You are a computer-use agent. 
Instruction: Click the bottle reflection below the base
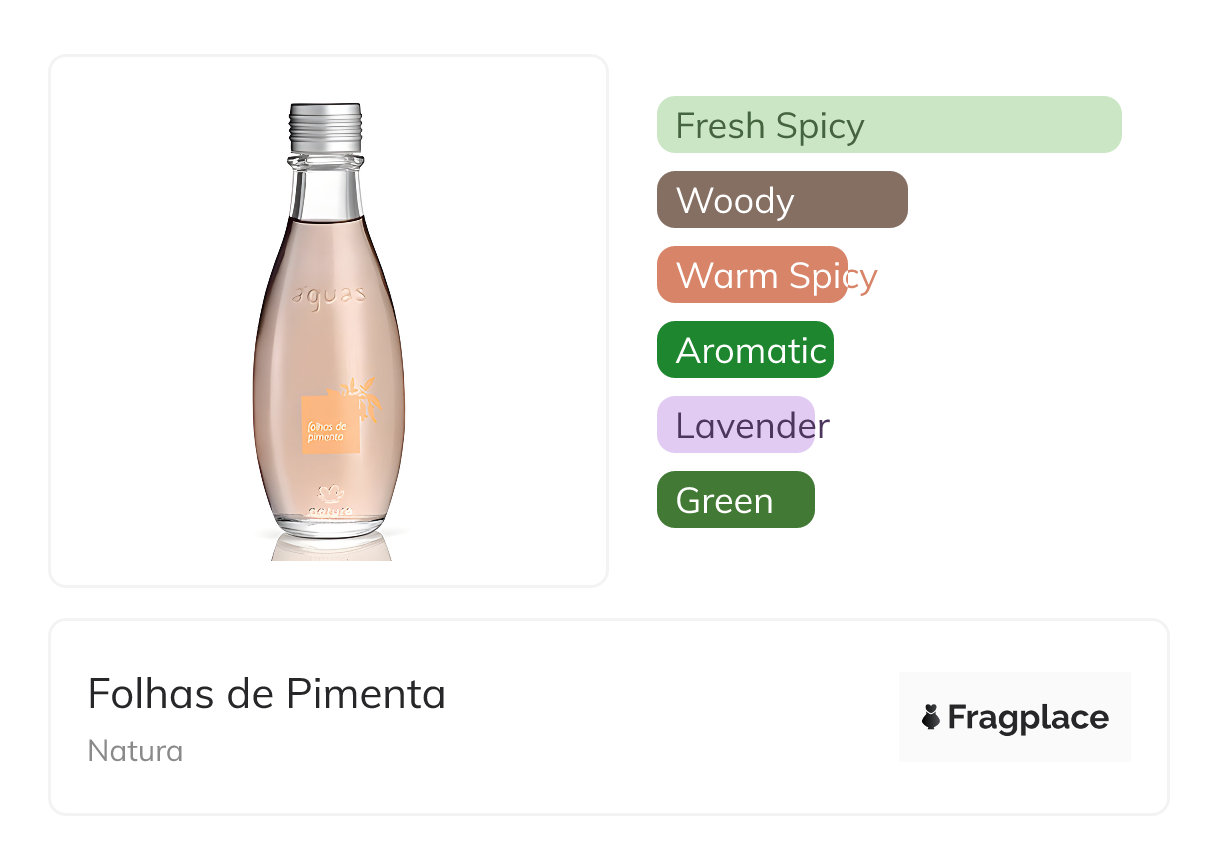pyautogui.click(x=330, y=548)
